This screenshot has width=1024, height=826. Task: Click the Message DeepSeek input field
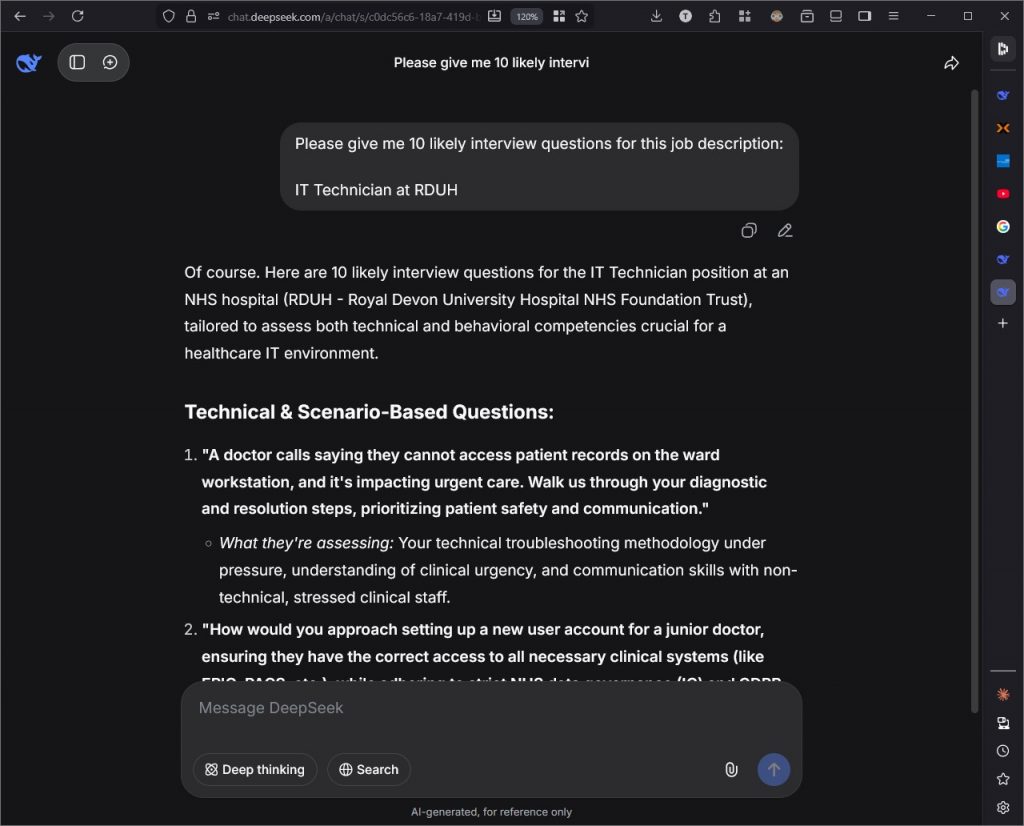click(490, 708)
